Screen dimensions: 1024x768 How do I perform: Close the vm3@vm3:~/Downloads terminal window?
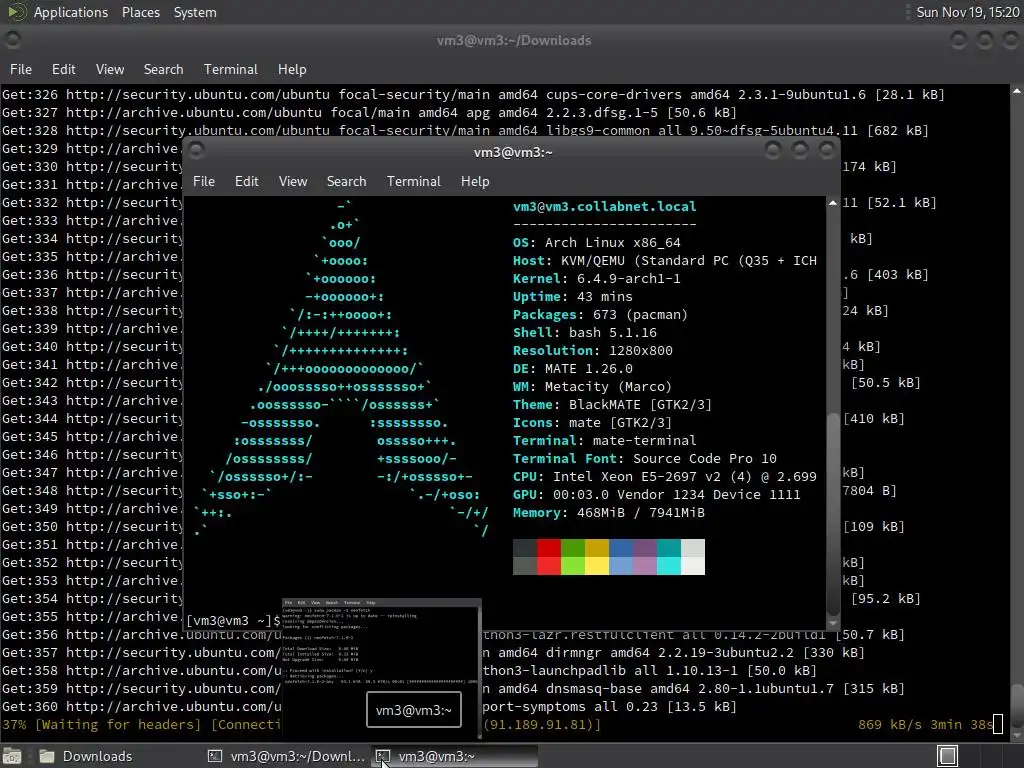[1011, 40]
